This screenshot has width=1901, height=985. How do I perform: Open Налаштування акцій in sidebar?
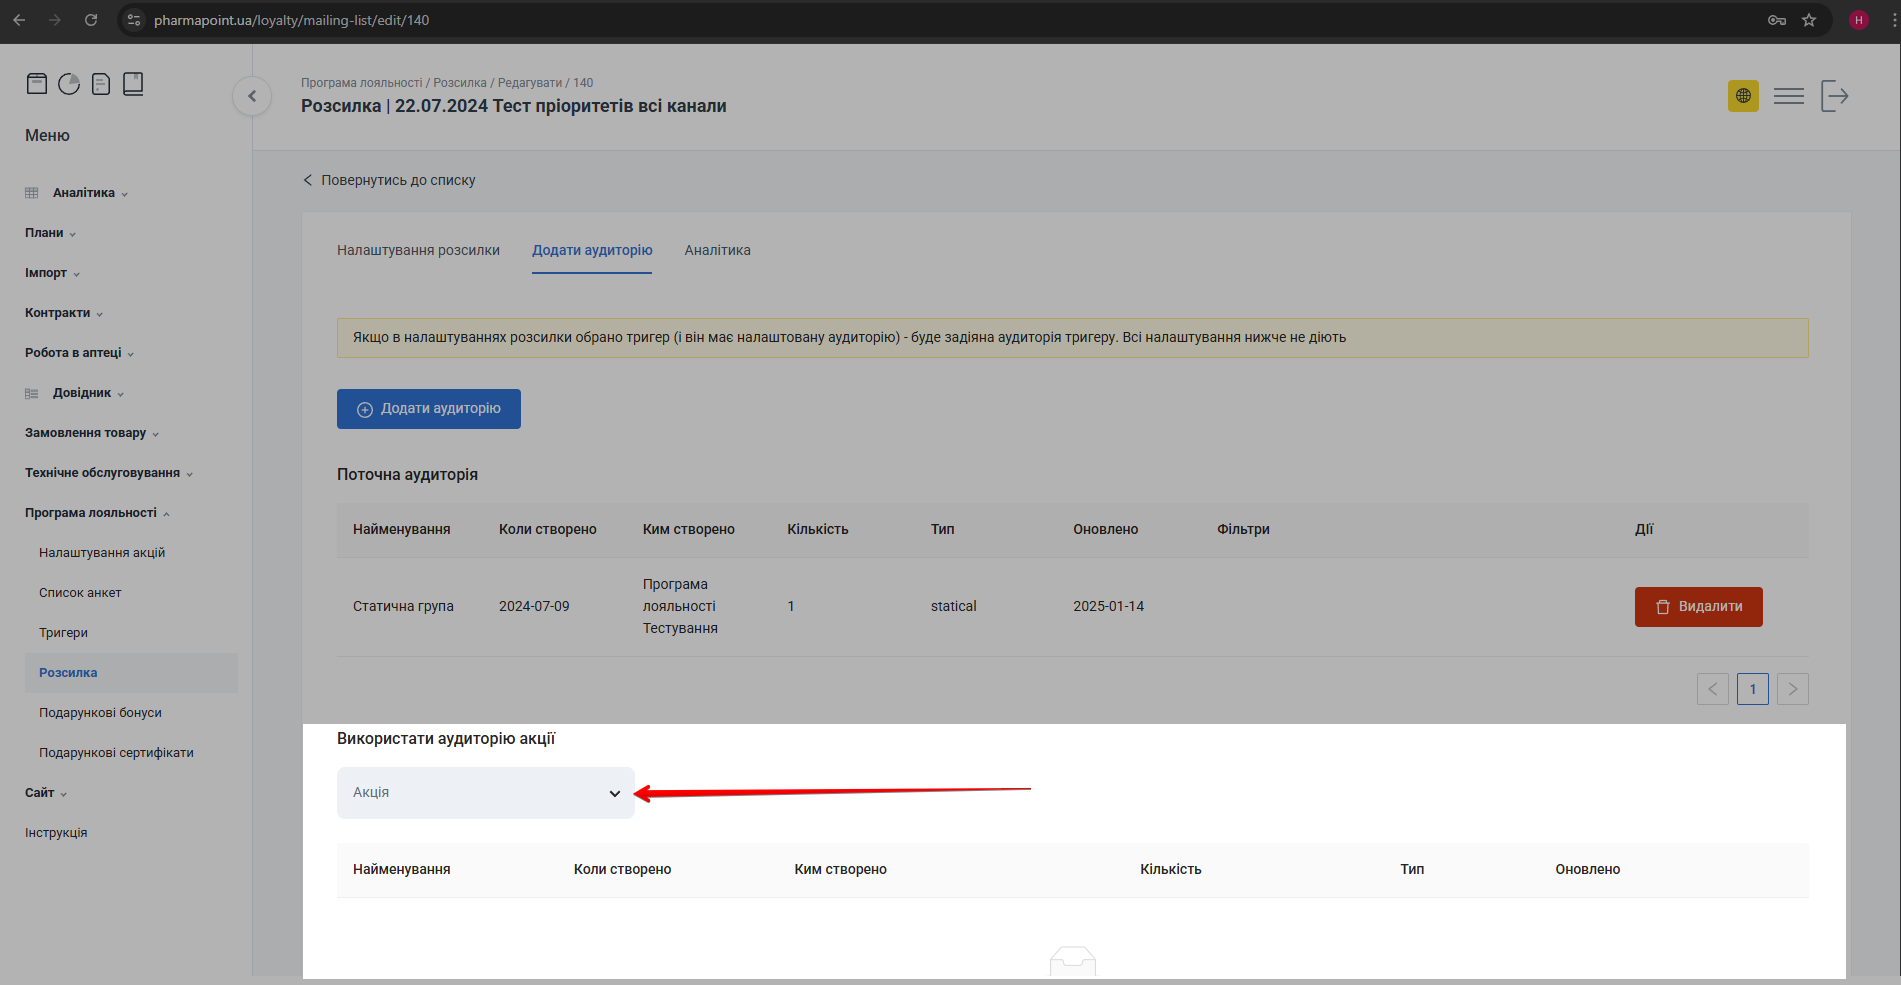click(x=102, y=553)
